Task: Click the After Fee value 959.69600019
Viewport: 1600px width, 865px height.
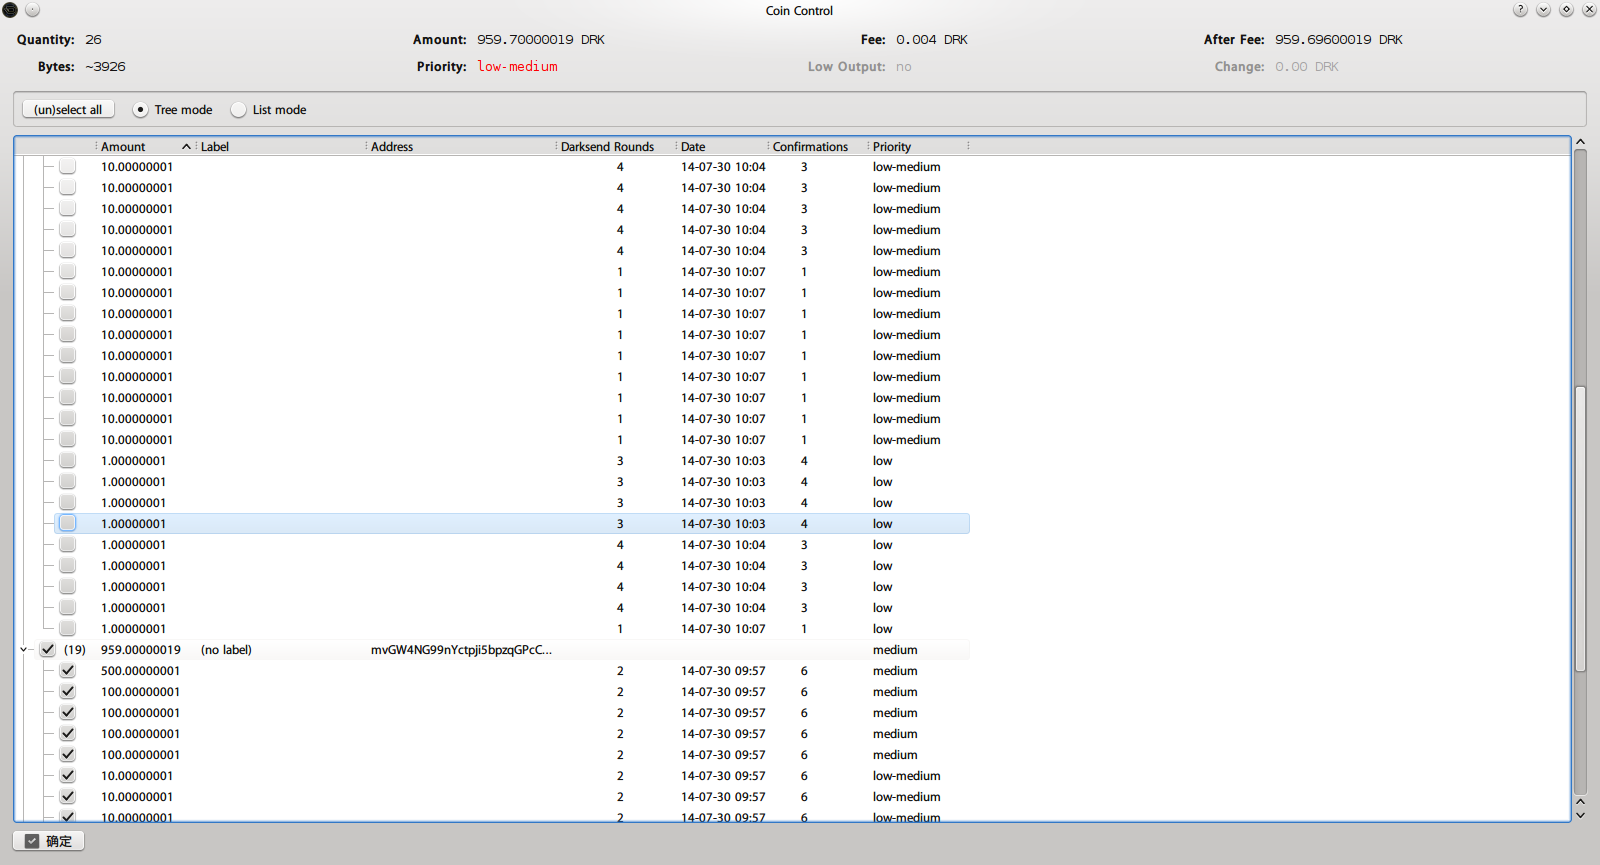Action: [x=1338, y=40]
